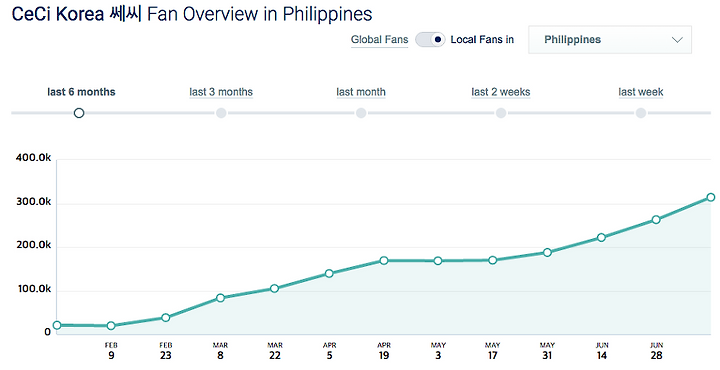Click the FEB 9 x-axis date label

(x=111, y=351)
